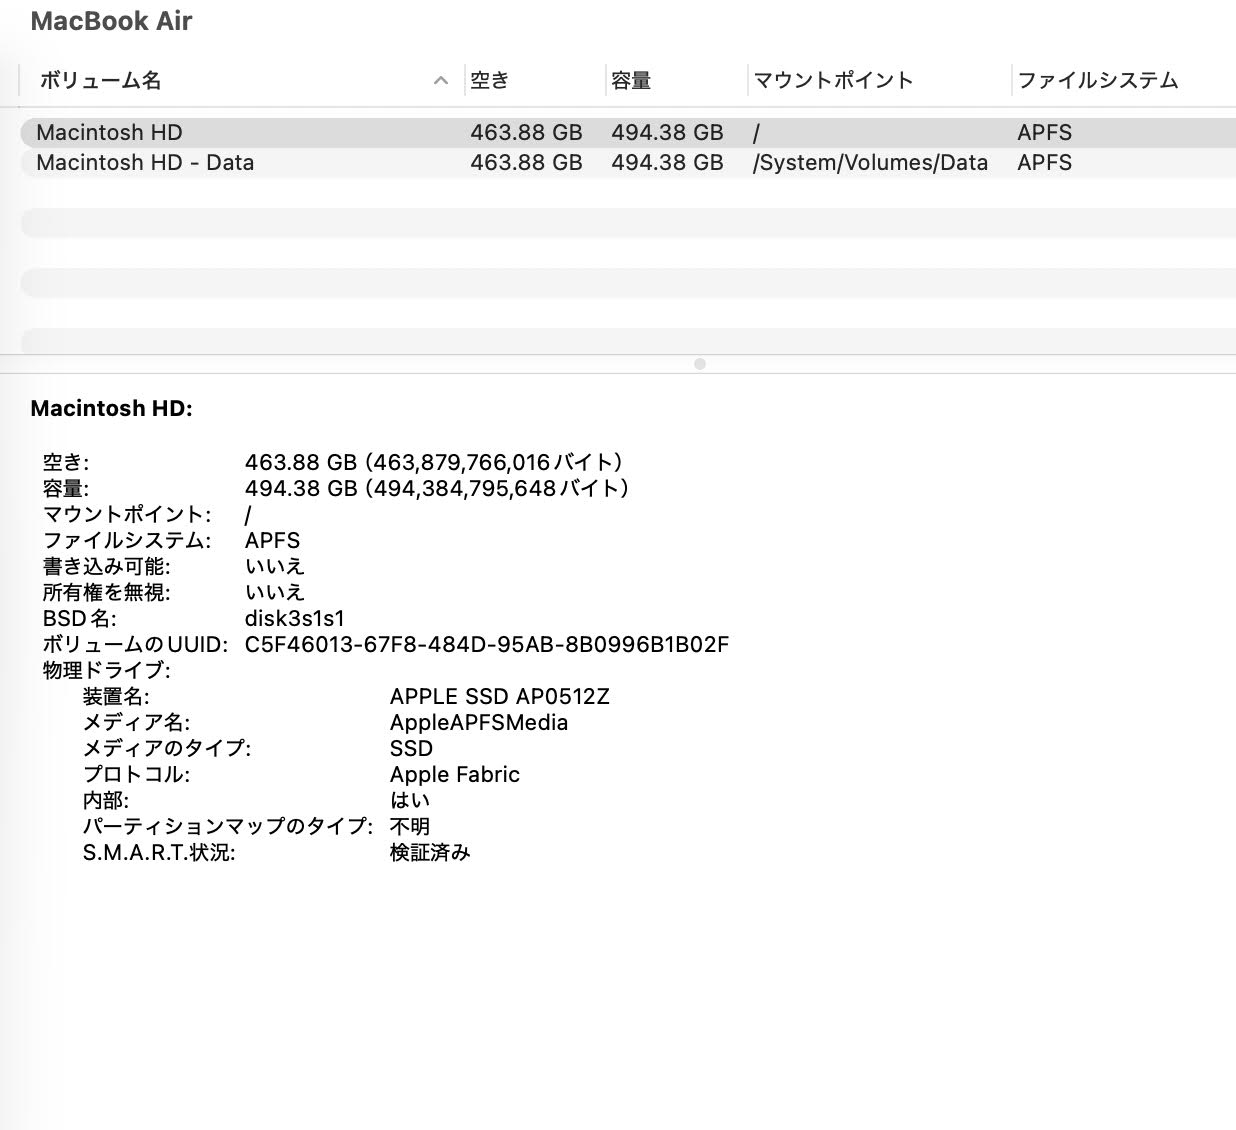Screen dimensions: 1236x1130
Task: Click the ファイルシステム: APFS detail value
Action: click(x=272, y=540)
